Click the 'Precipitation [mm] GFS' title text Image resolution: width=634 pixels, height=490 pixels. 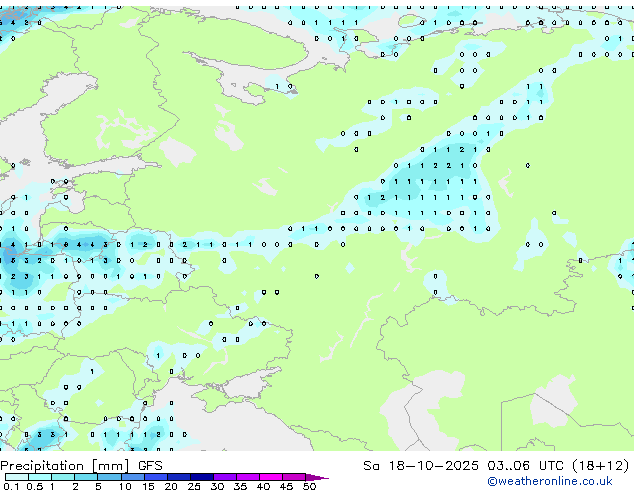click(x=81, y=466)
